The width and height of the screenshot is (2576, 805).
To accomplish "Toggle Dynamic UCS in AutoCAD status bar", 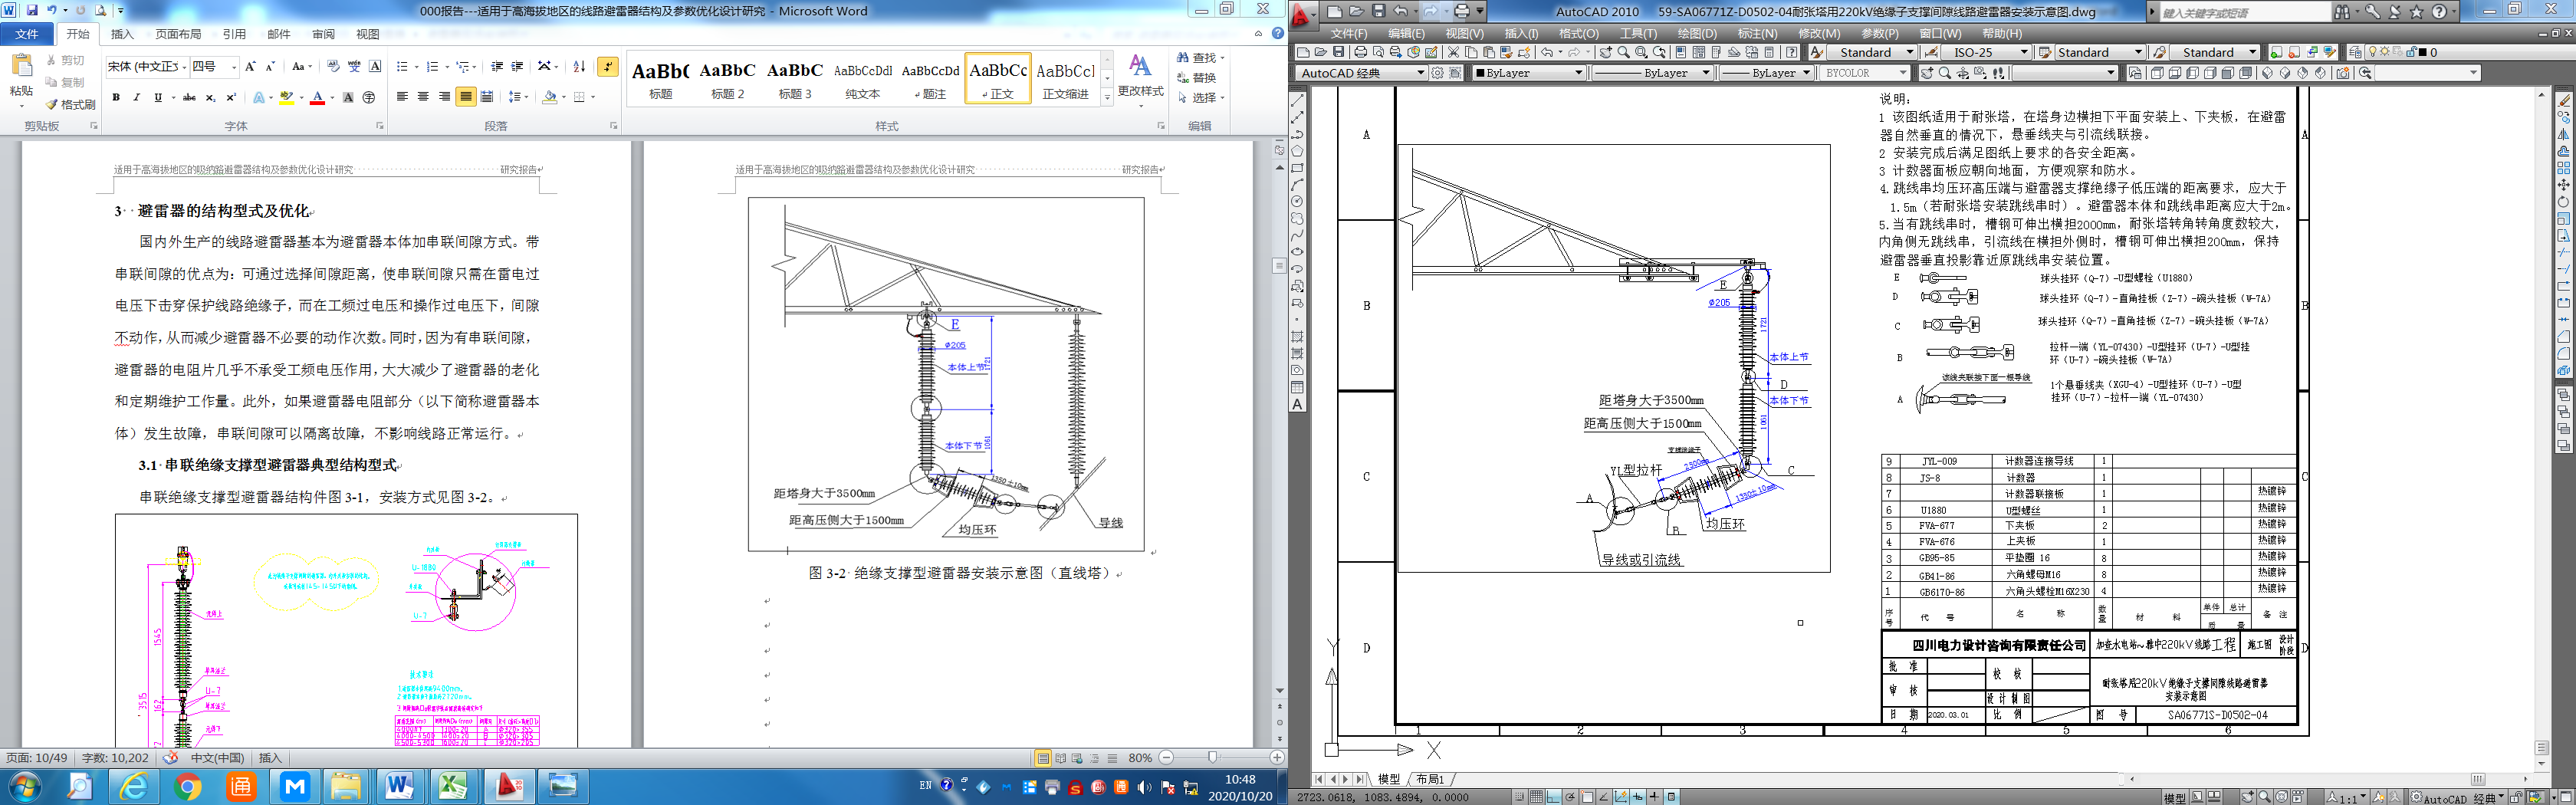I will pyautogui.click(x=1621, y=797).
